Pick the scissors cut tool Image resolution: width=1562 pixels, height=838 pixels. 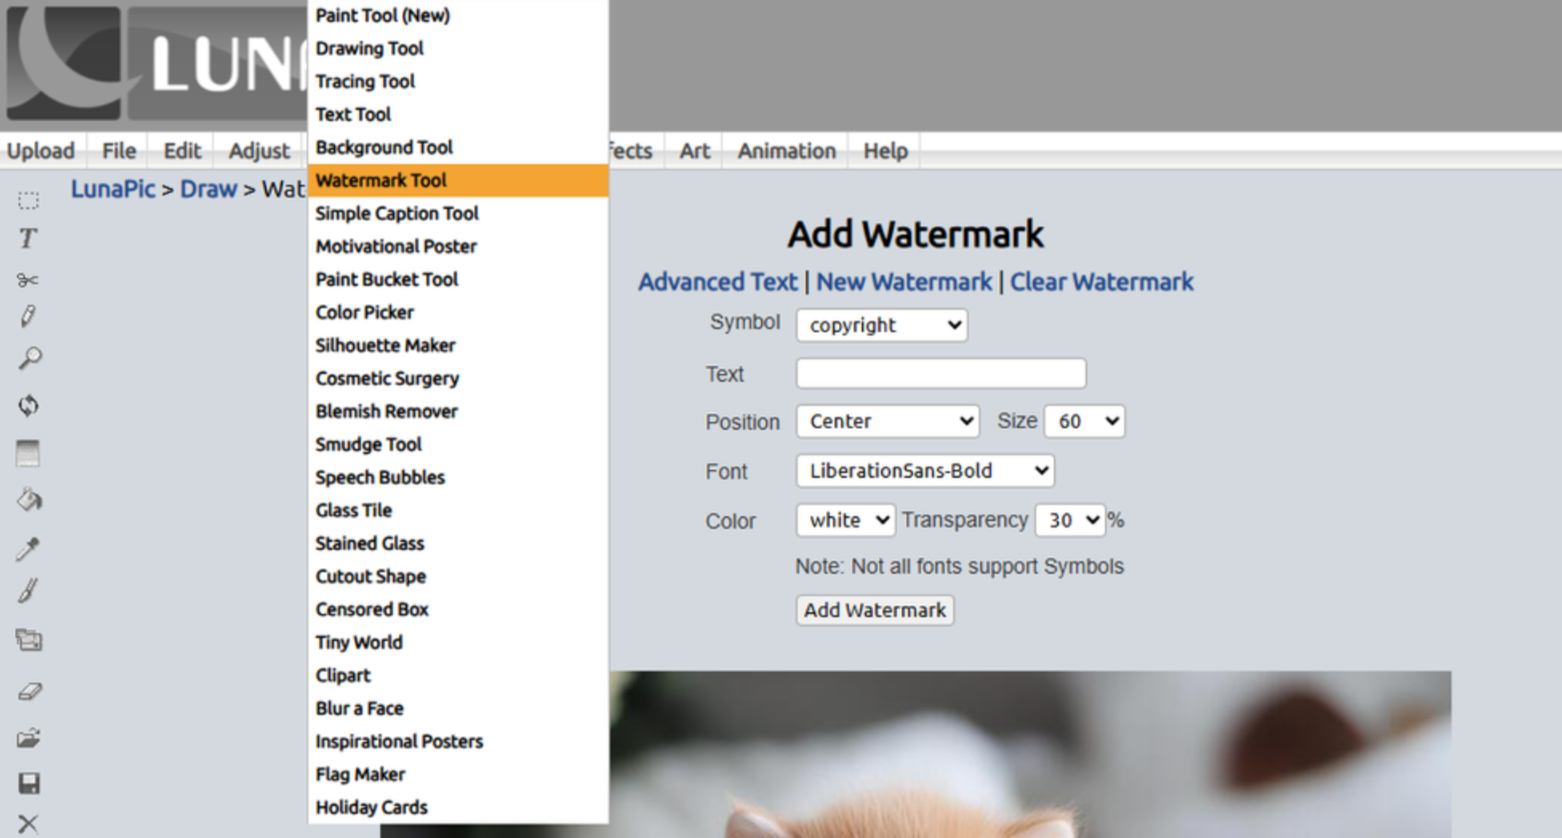[28, 280]
